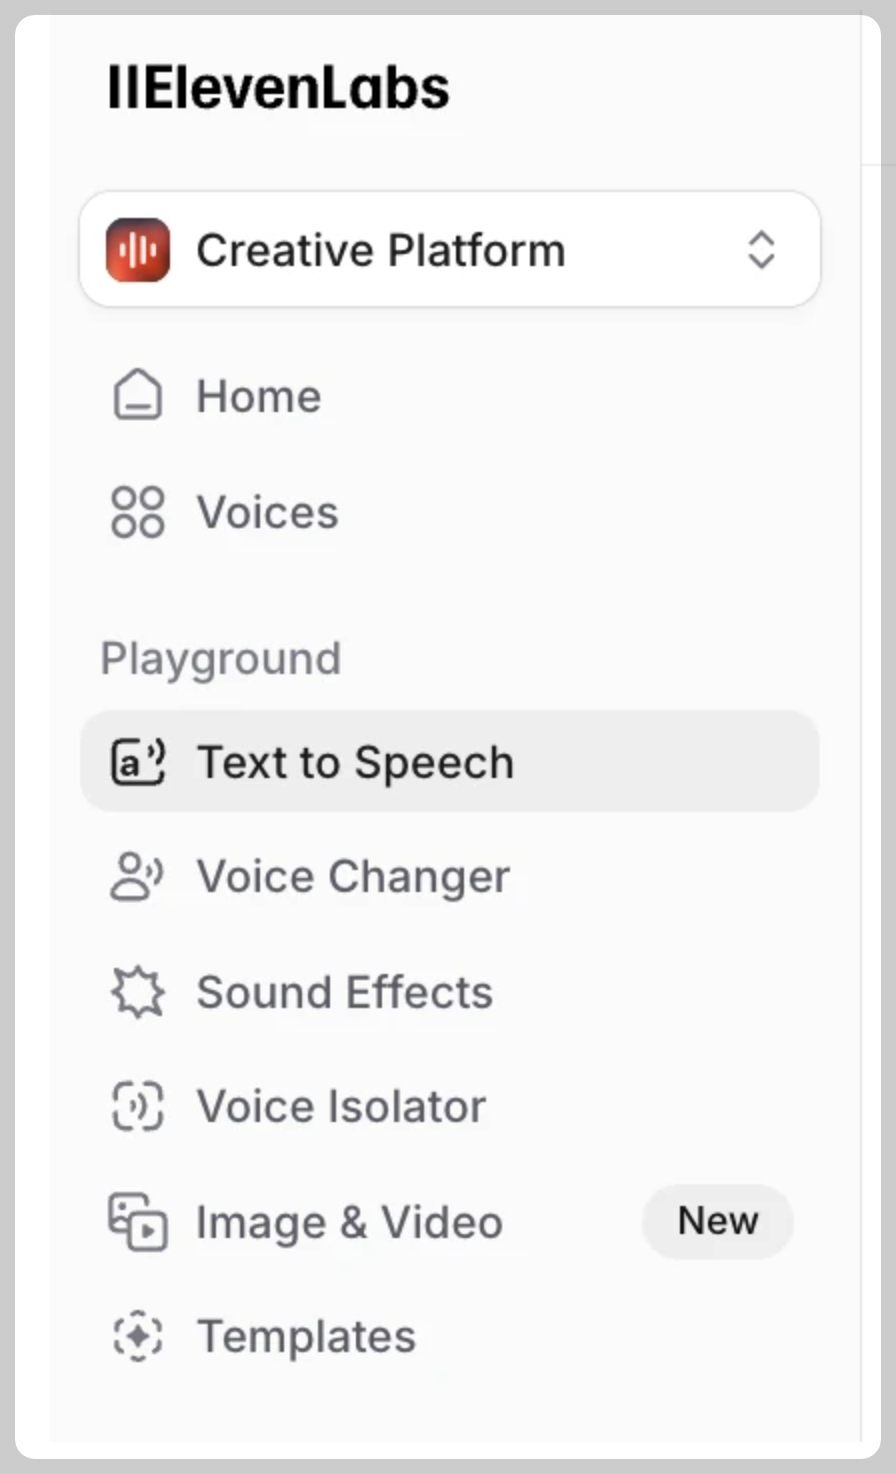Open the Creative Platform dropdown label

pos(381,250)
